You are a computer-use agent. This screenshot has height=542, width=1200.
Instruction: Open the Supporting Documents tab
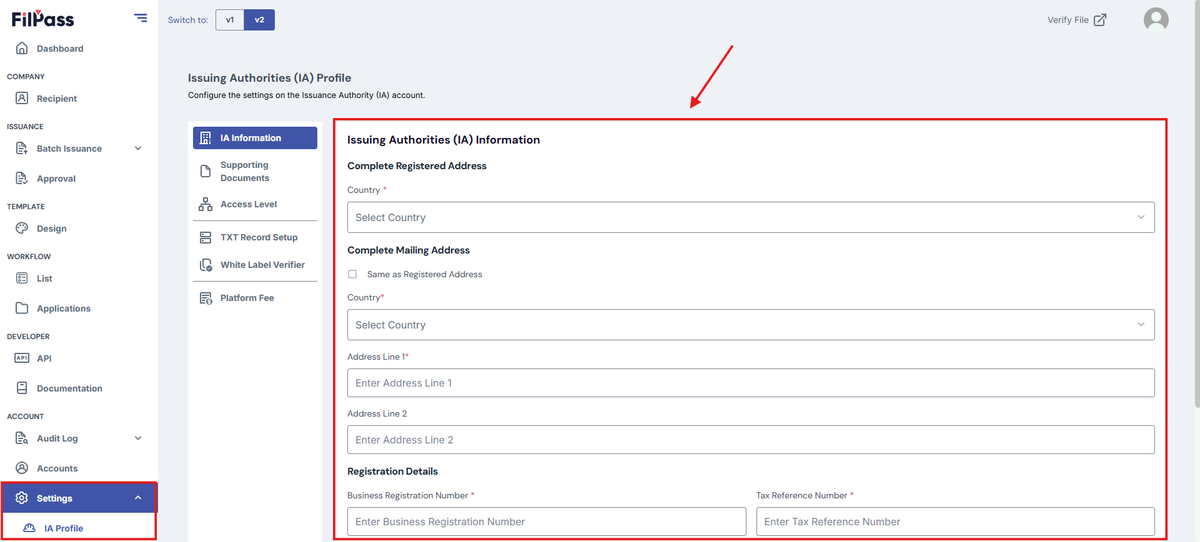tap(255, 171)
